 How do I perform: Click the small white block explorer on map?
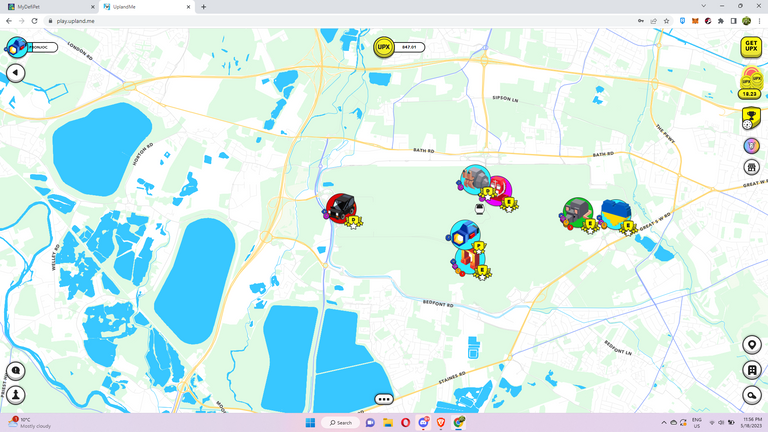pos(480,209)
